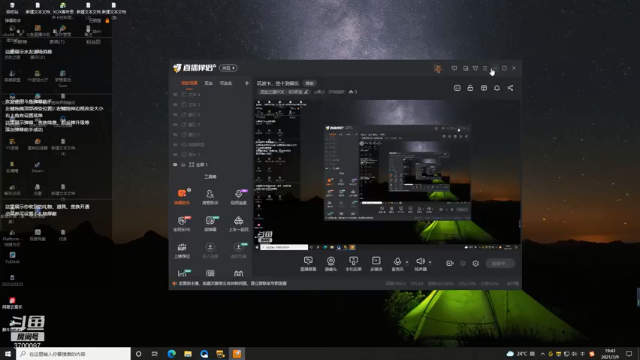Screen dimensions: 640x360
Task: Toggle visibility of source 图片 1
Action: point(175,154)
